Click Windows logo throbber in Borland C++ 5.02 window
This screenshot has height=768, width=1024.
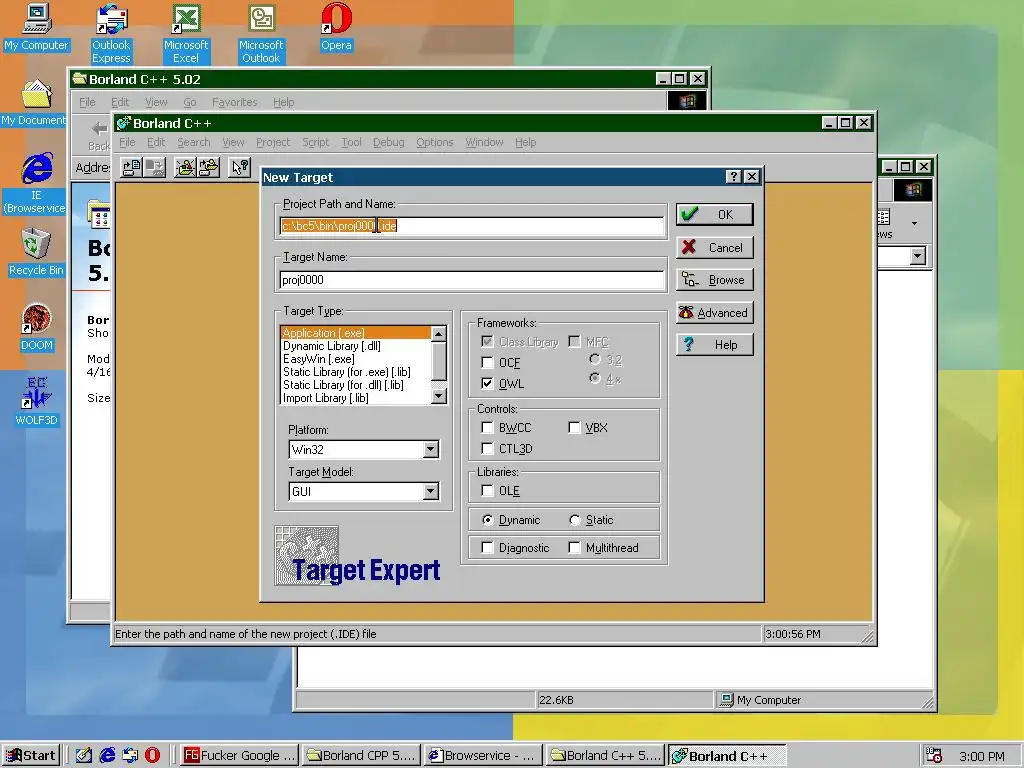coord(686,101)
